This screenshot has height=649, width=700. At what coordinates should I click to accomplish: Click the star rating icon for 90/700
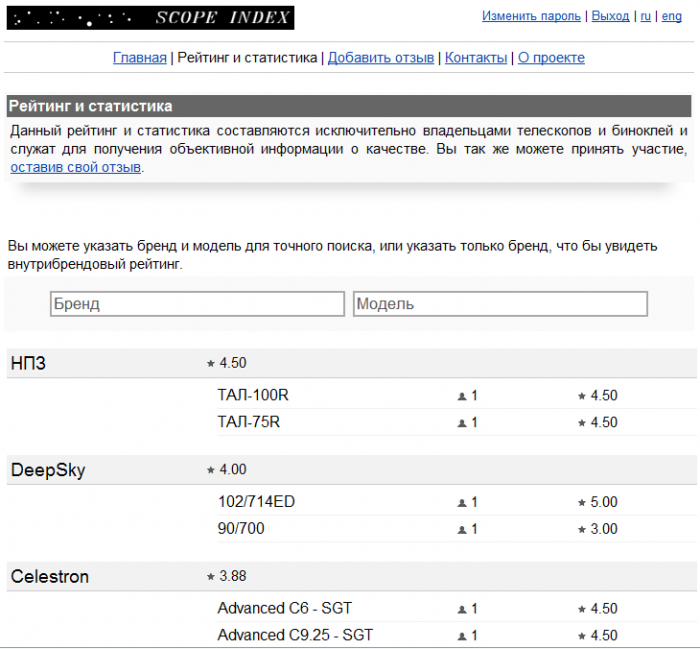[582, 529]
